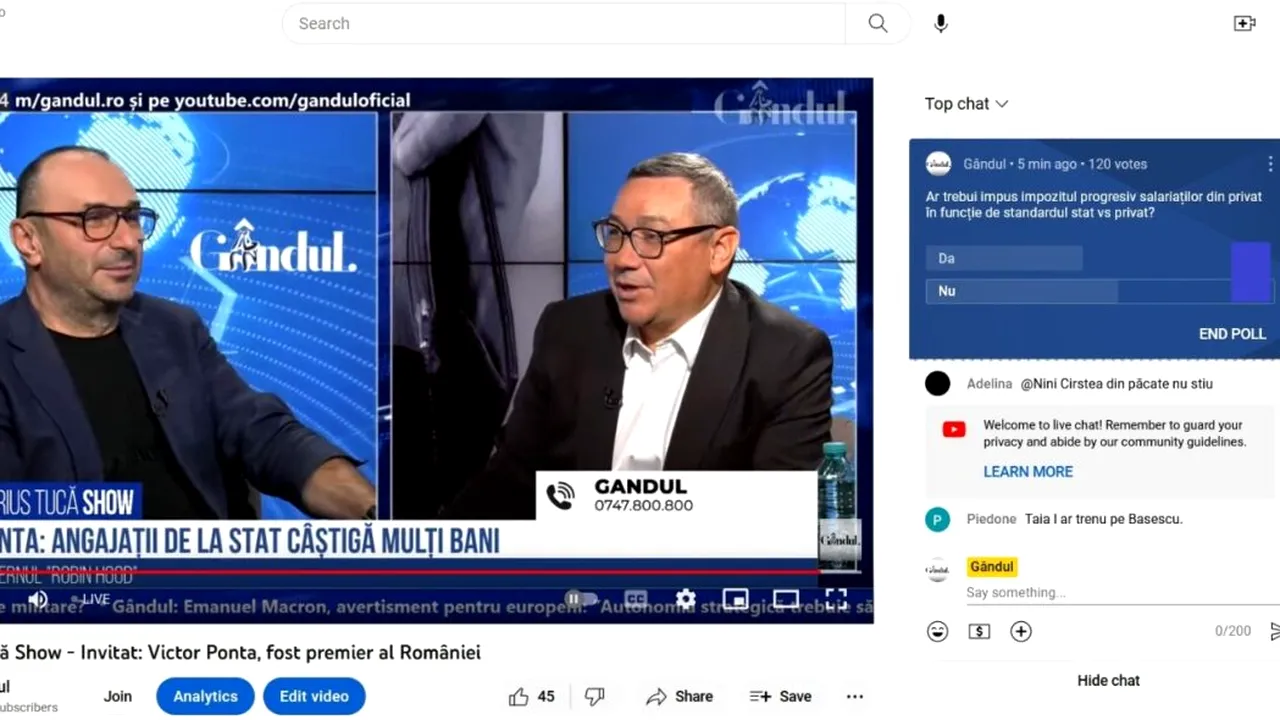Activate the voice search microphone icon

pyautogui.click(x=940, y=23)
